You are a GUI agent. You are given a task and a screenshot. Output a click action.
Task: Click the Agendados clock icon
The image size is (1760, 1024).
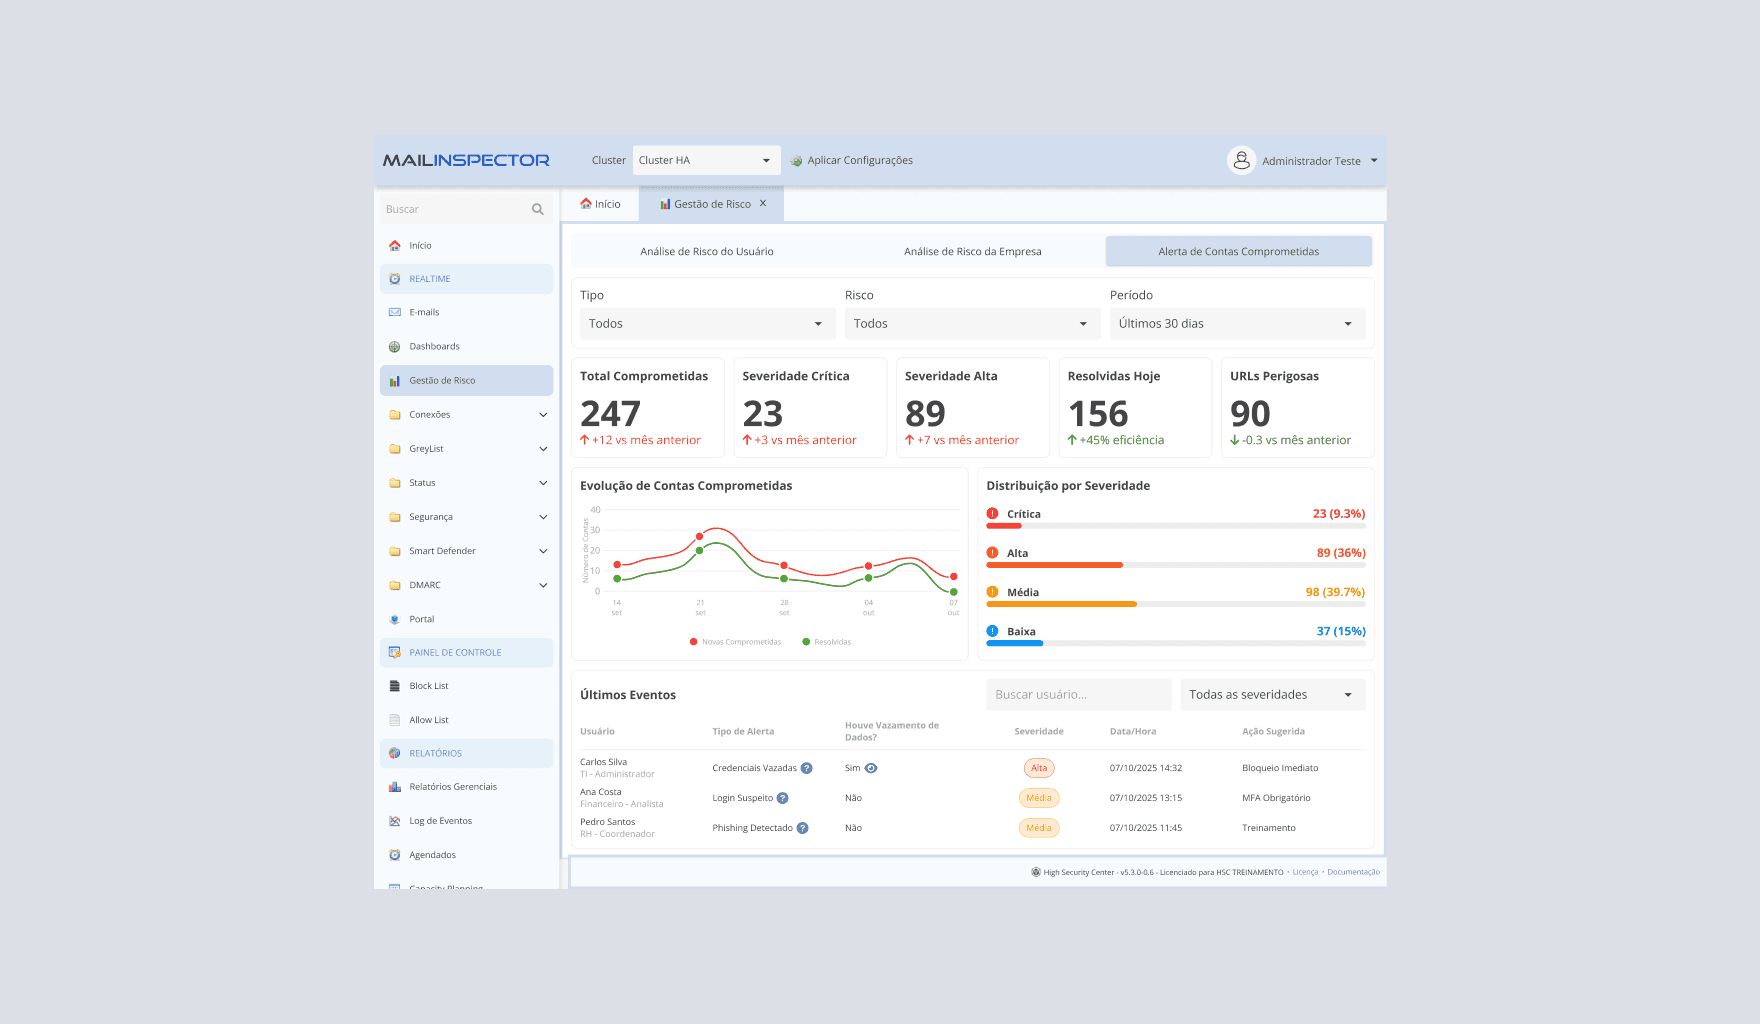pyautogui.click(x=395, y=855)
